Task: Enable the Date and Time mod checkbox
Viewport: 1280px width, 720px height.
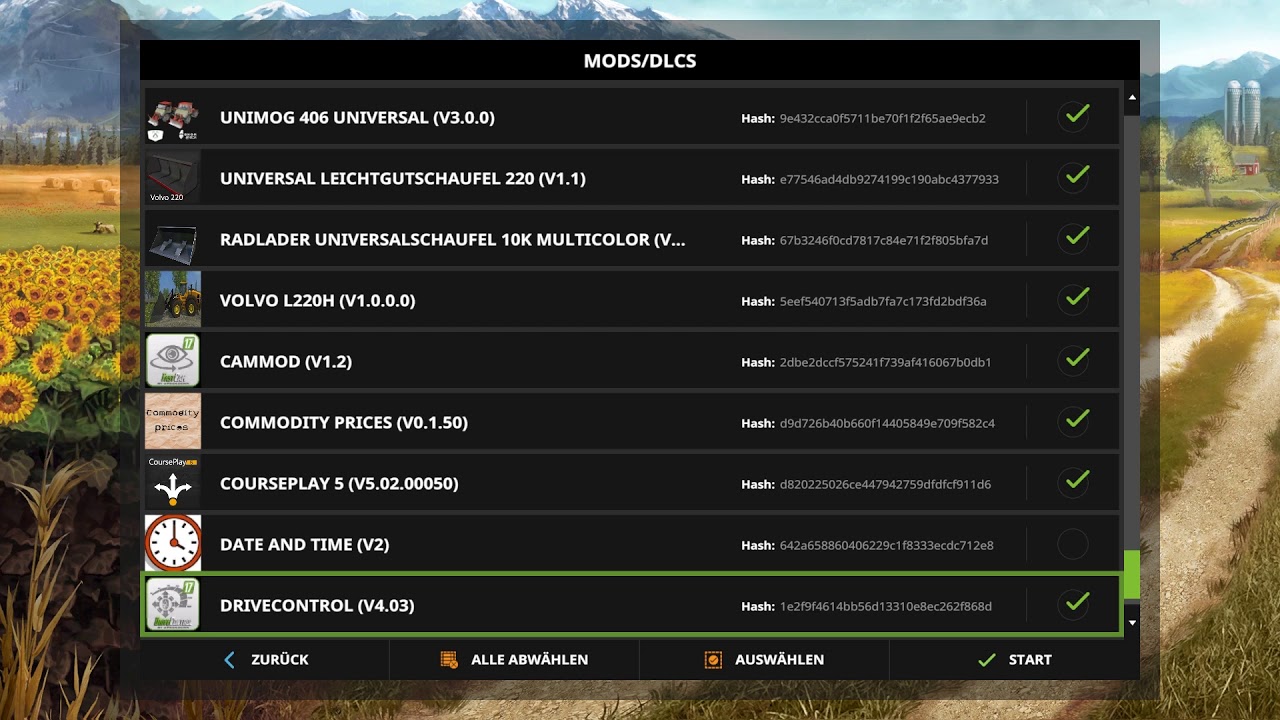Action: click(1073, 544)
